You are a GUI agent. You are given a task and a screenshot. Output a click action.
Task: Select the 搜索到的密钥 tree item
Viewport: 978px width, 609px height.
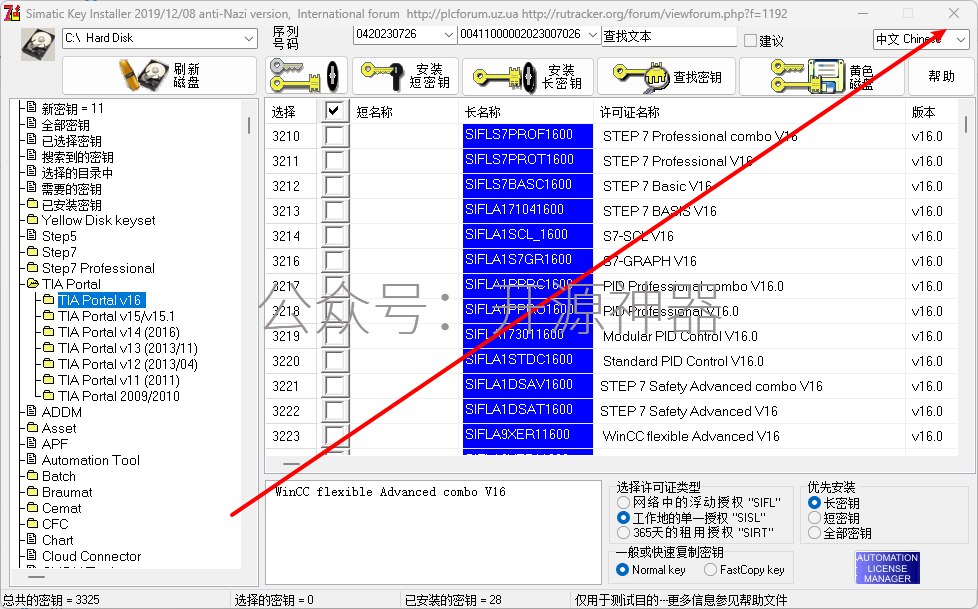(x=77, y=157)
